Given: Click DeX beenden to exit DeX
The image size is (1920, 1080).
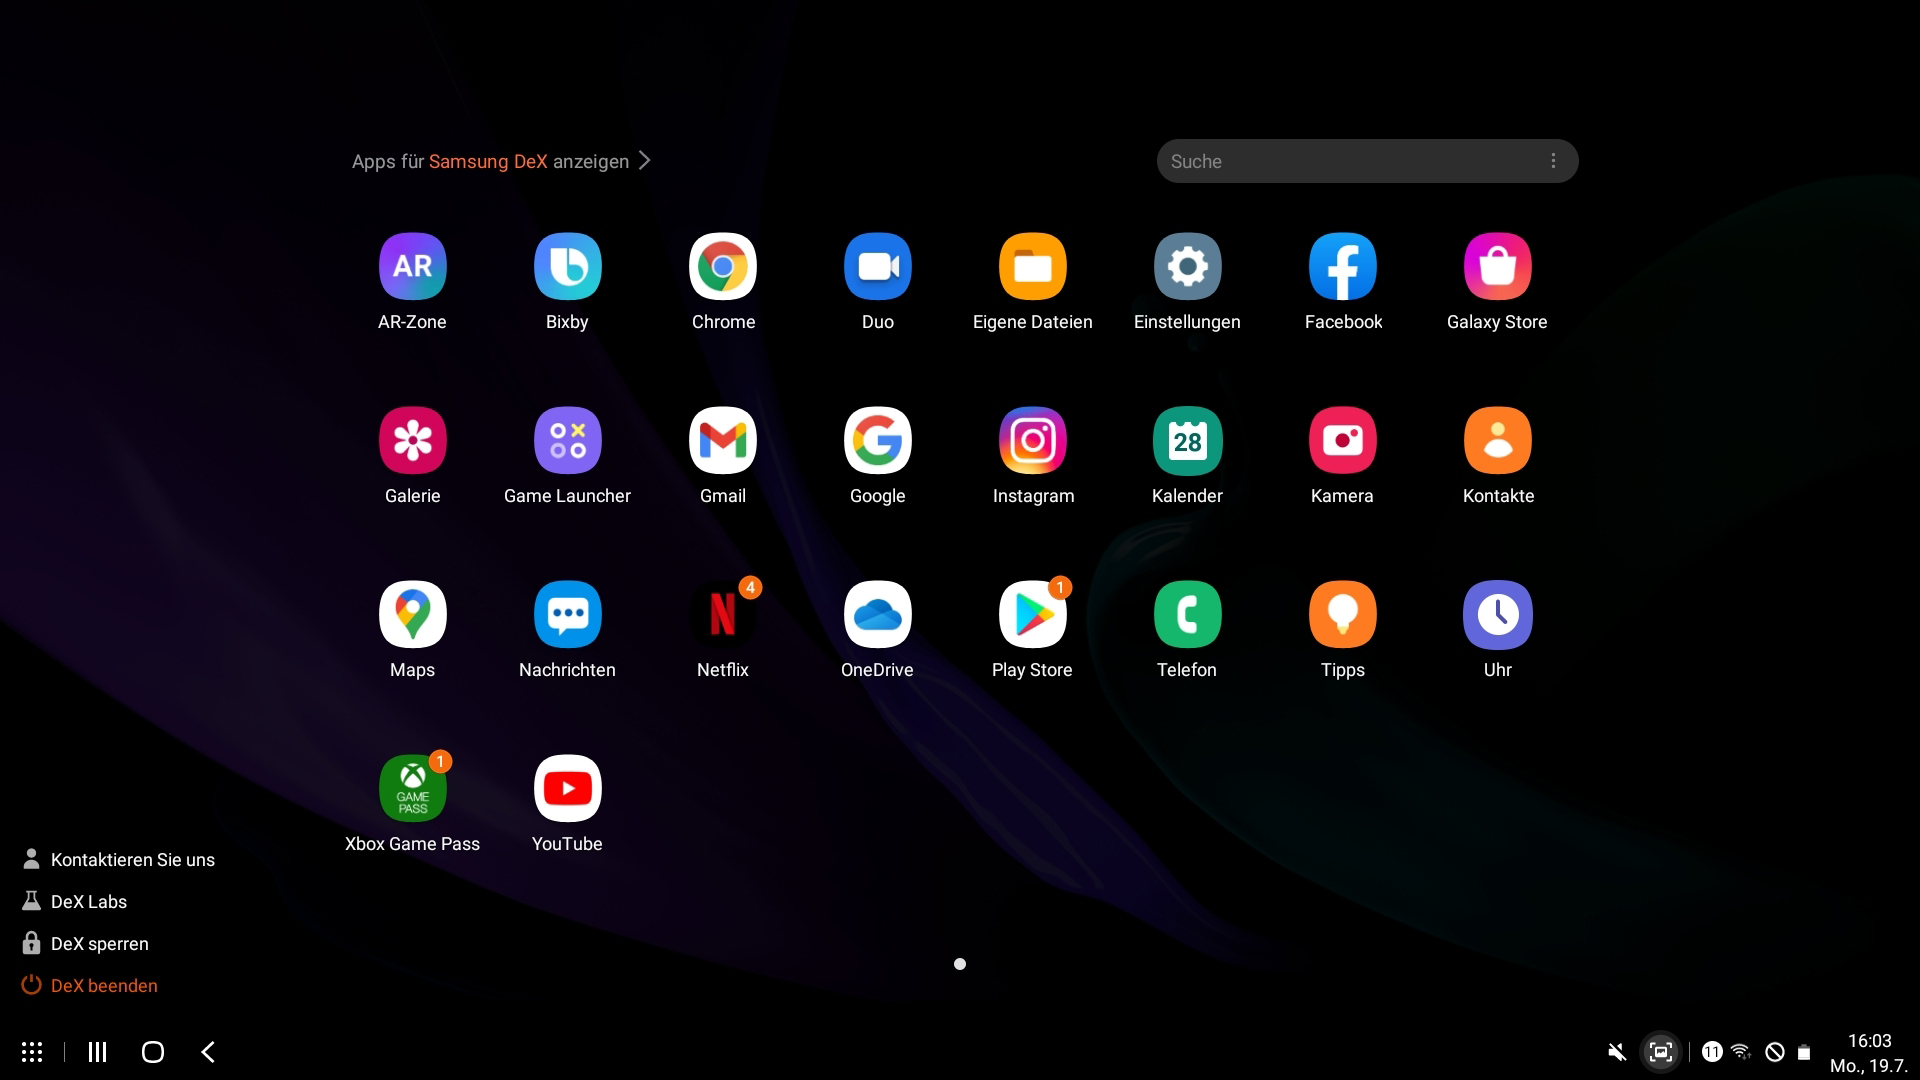Looking at the screenshot, I should pos(104,985).
